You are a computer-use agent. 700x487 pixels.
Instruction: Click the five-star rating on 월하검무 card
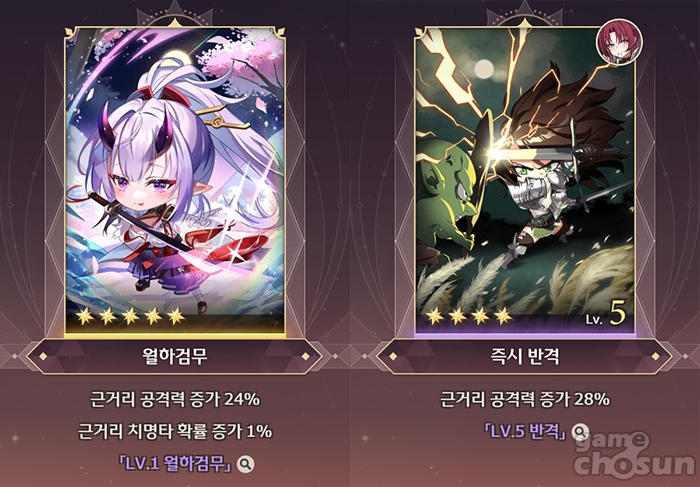click(x=130, y=316)
